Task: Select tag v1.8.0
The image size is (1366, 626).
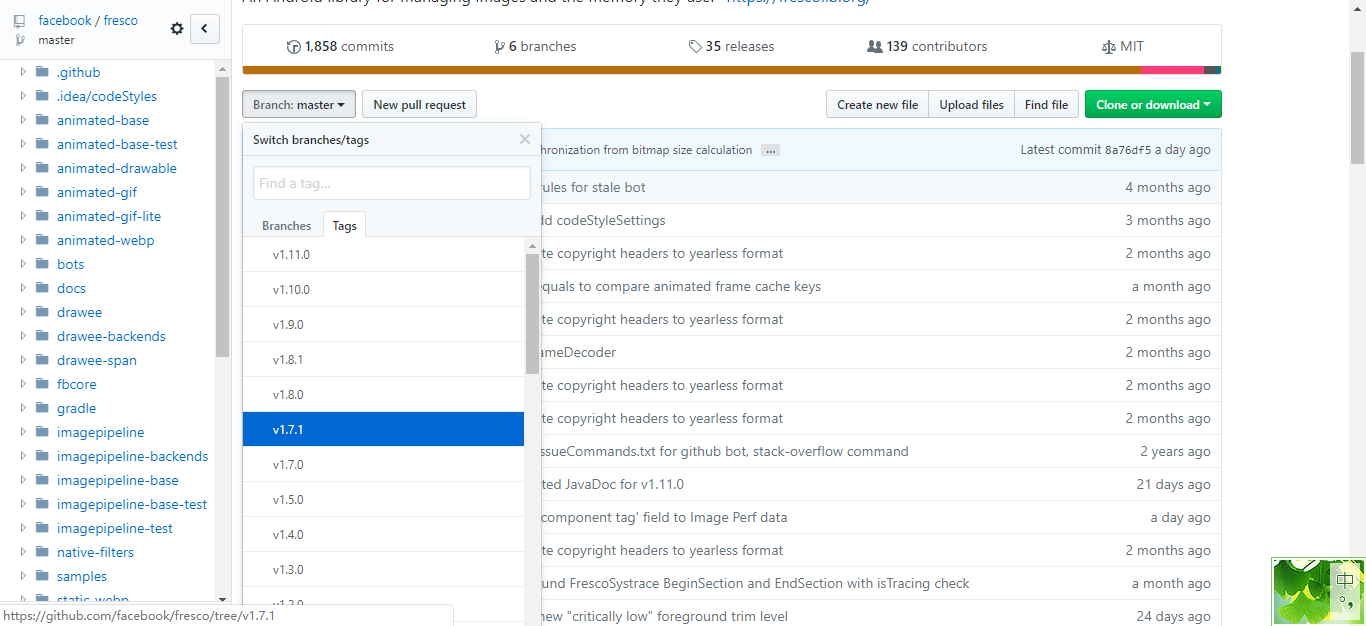Action: pos(383,394)
